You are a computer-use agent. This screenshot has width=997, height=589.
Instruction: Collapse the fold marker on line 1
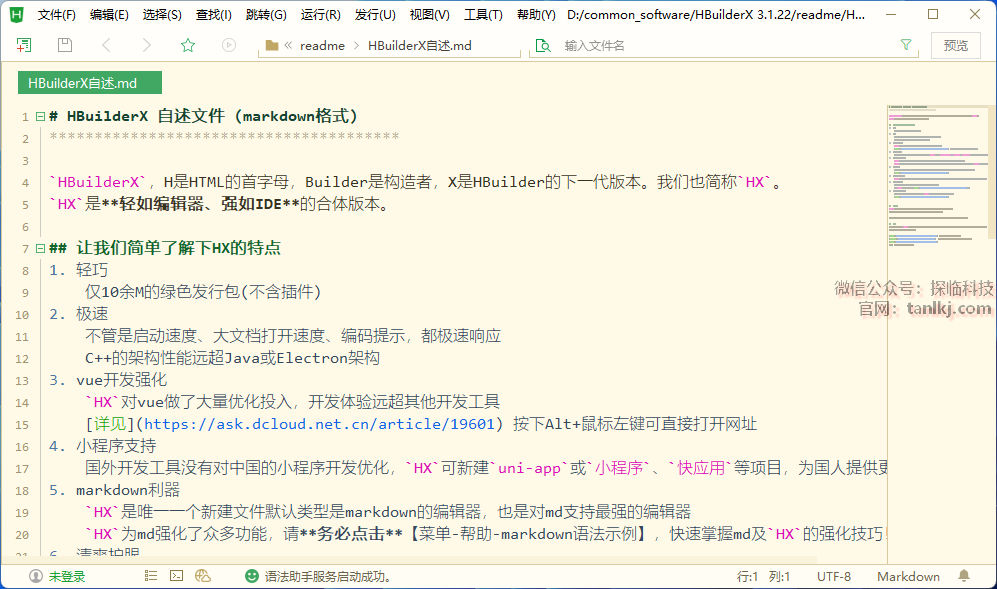pos(40,116)
